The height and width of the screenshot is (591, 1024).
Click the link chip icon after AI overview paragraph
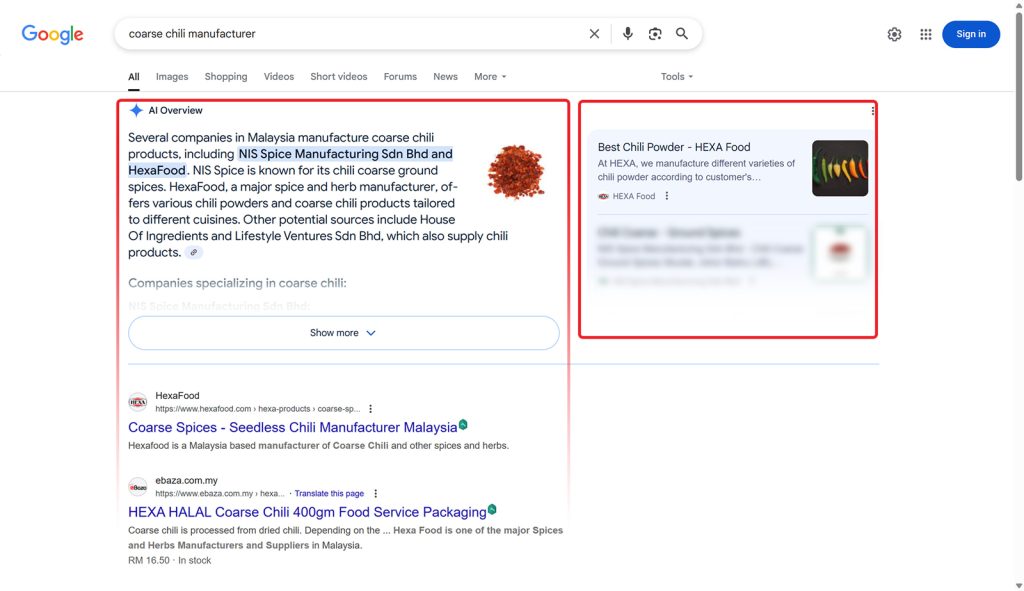(x=193, y=253)
